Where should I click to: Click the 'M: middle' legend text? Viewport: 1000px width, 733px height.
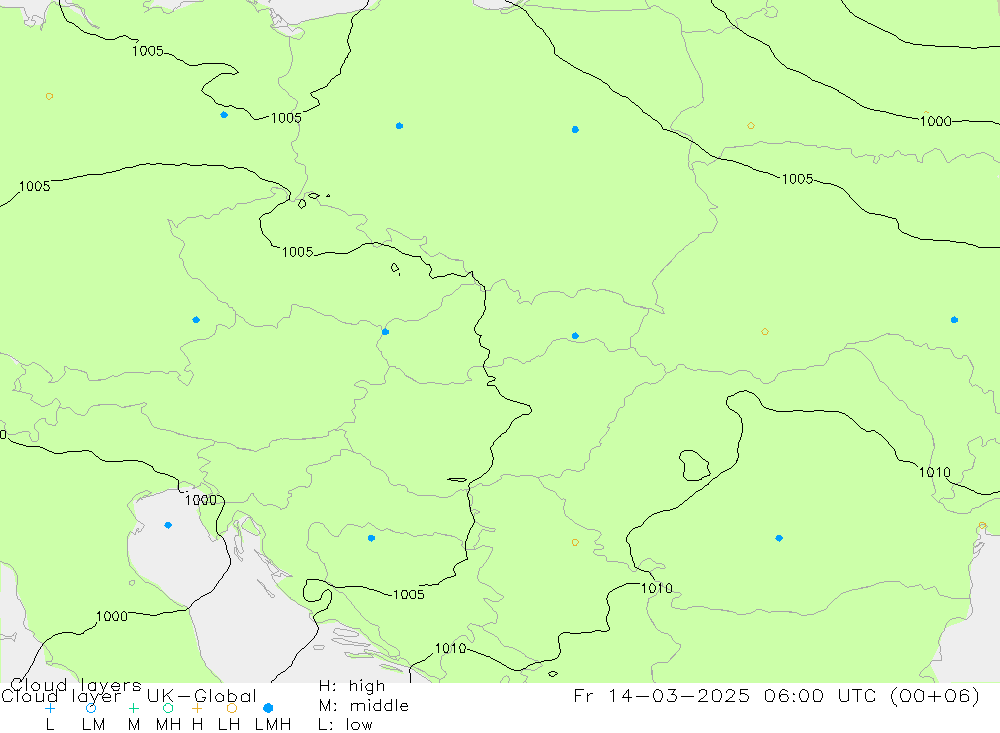(364, 706)
